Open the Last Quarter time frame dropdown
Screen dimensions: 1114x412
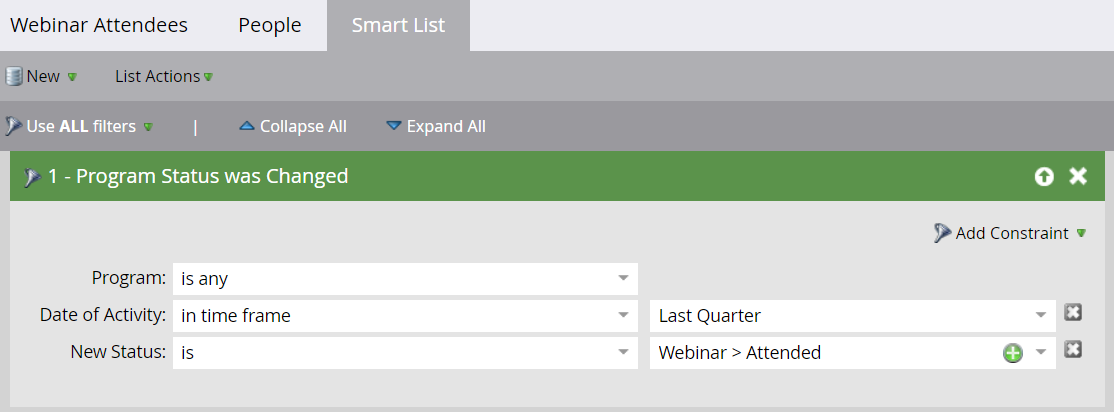[x=1041, y=315]
